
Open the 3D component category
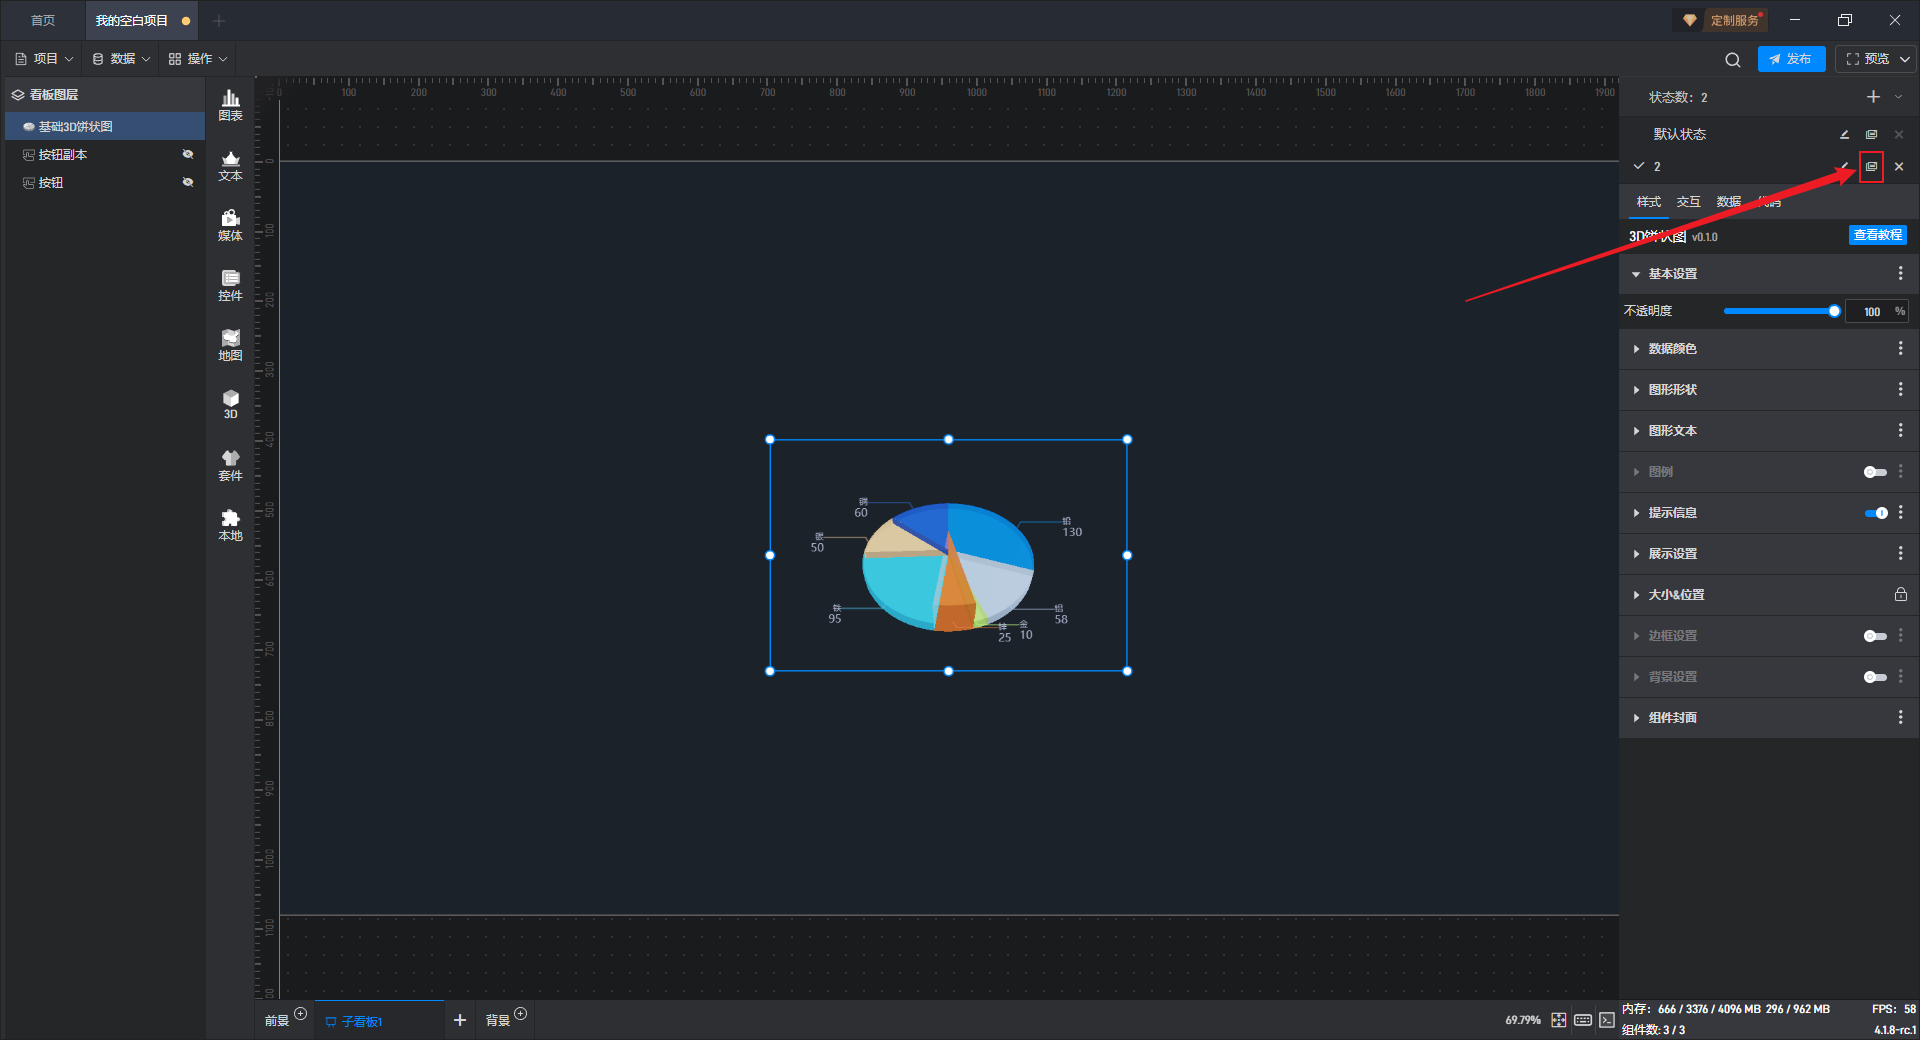[230, 404]
